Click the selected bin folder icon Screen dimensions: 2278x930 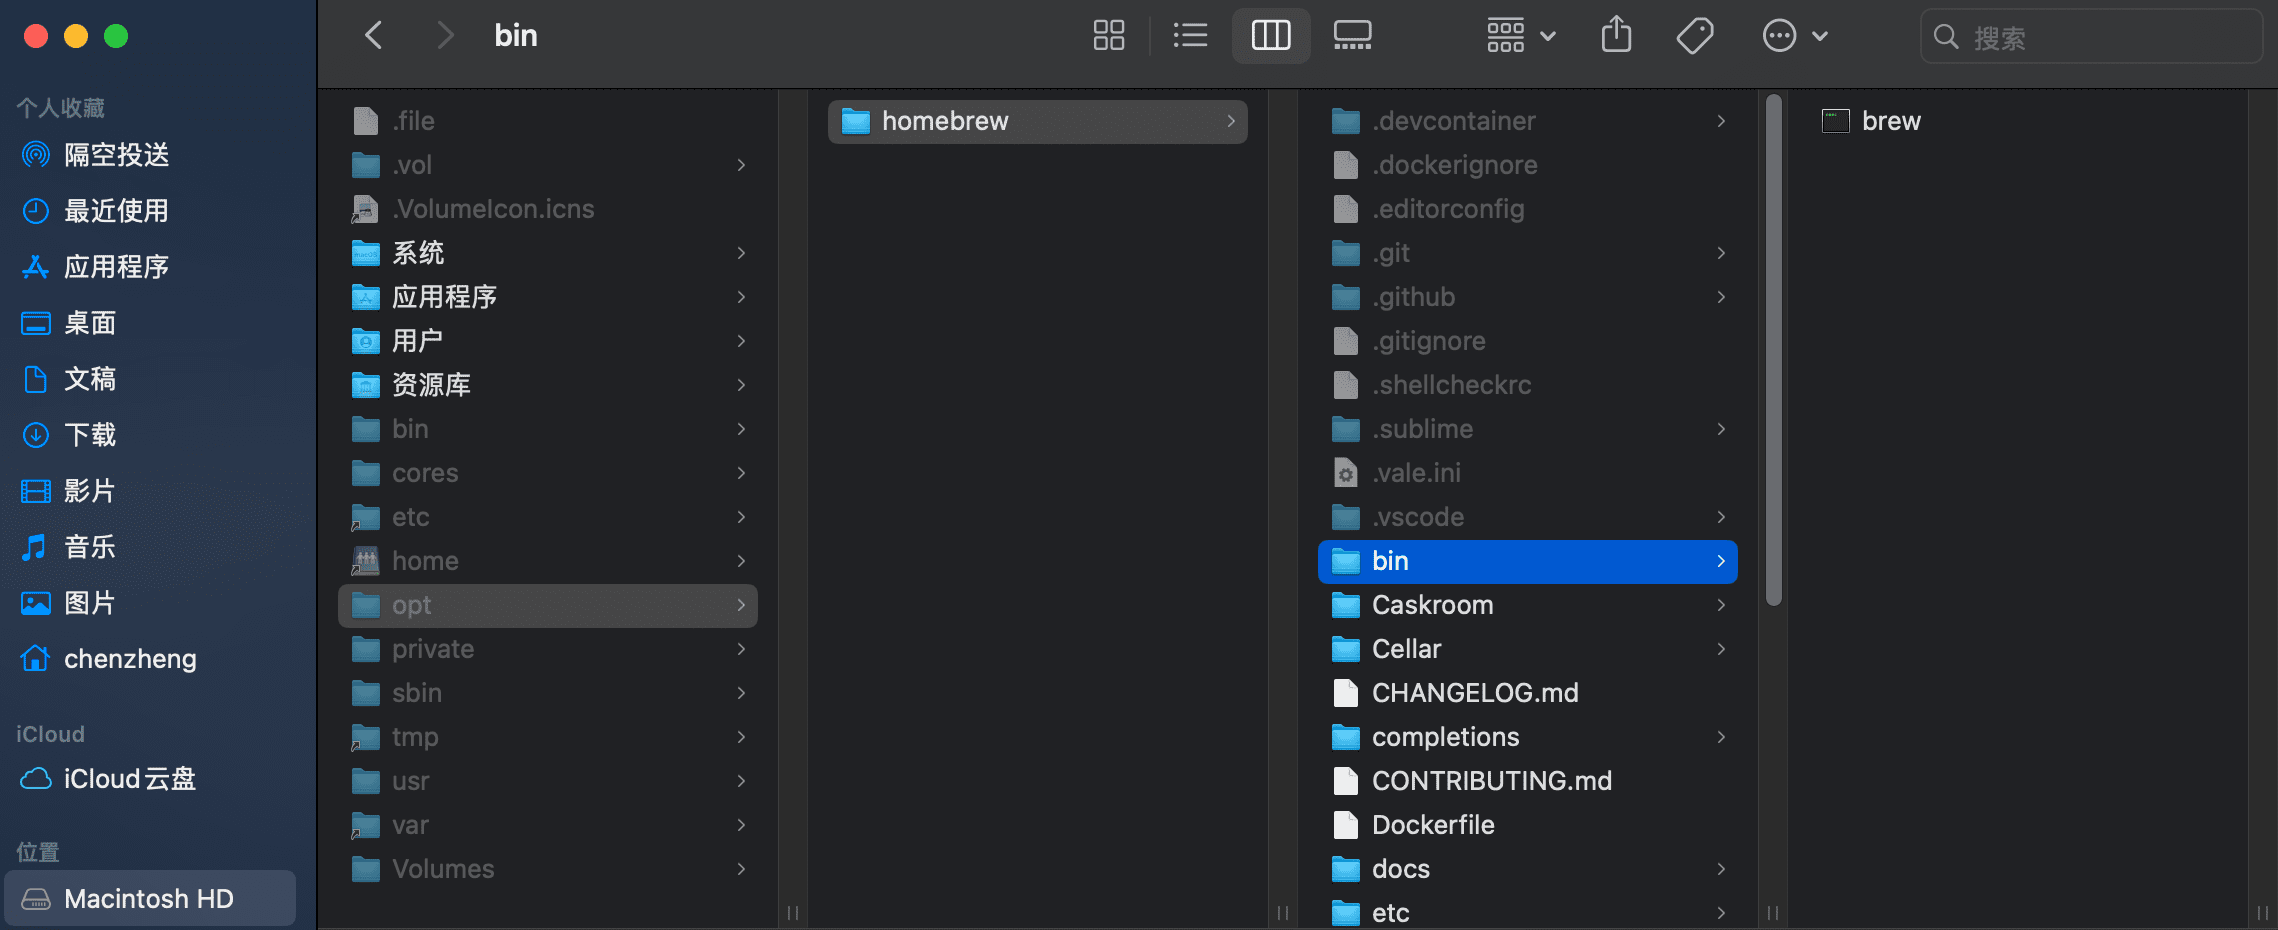click(1346, 561)
